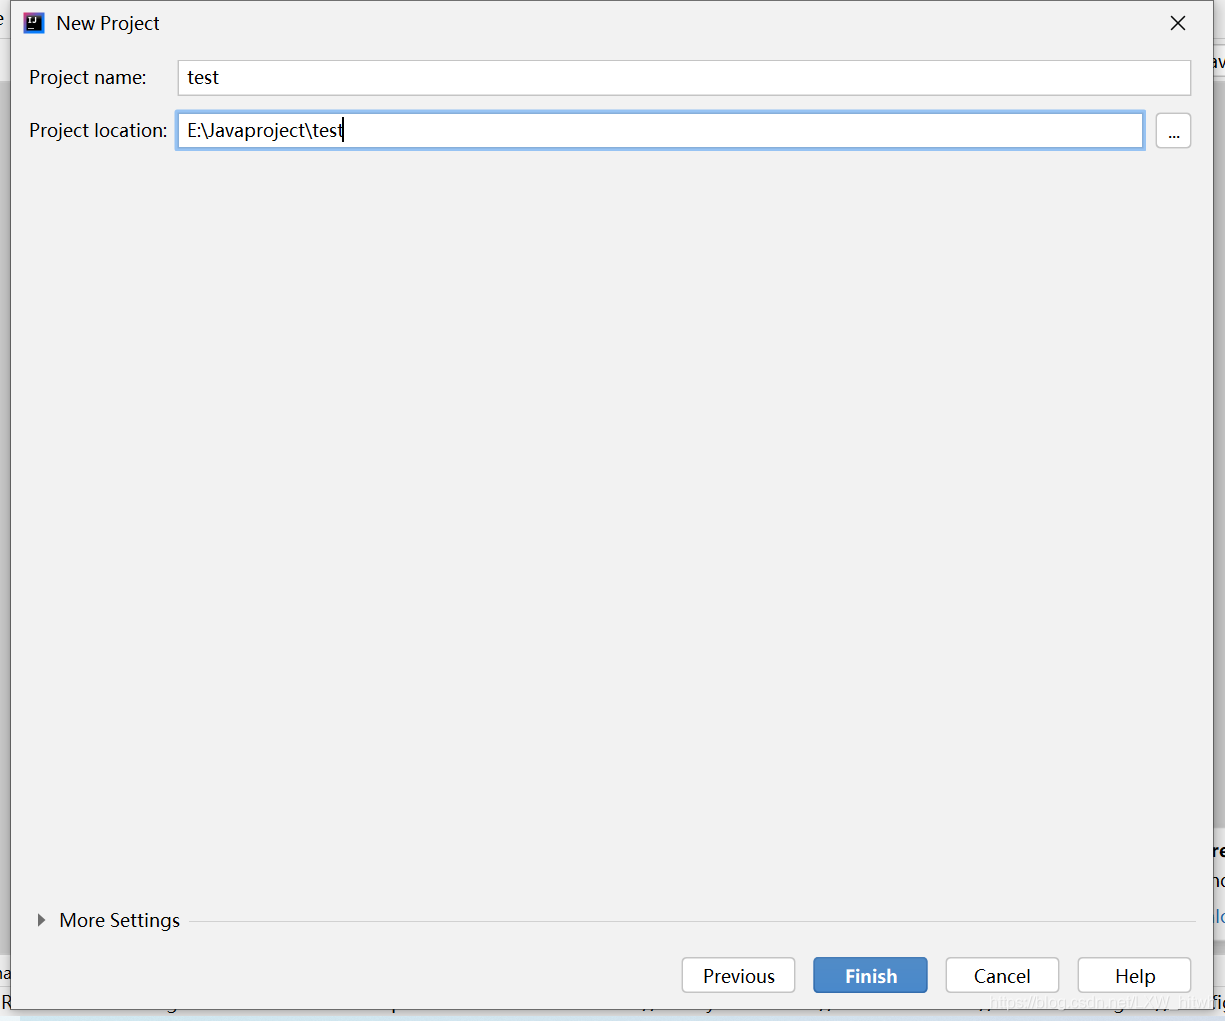Click the New Project title text
The width and height of the screenshot is (1225, 1021).
point(108,23)
